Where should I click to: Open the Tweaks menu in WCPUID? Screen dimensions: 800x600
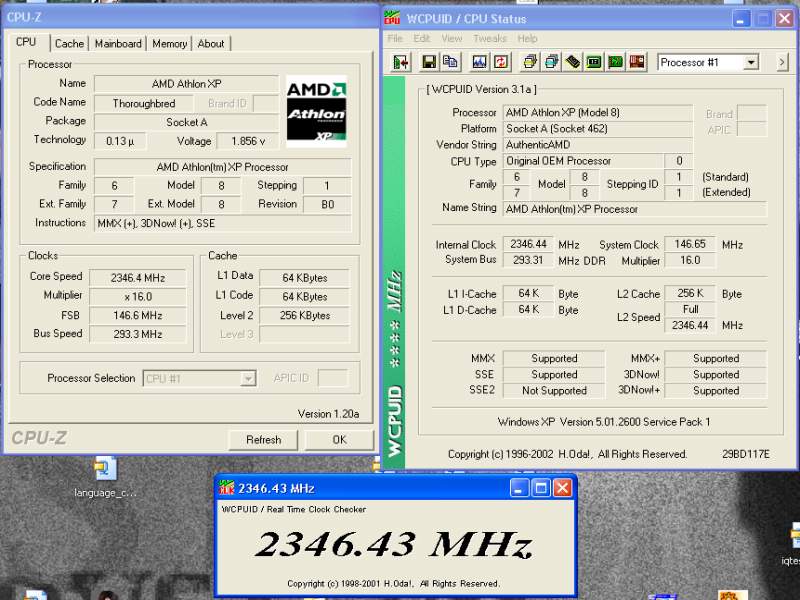tap(490, 38)
